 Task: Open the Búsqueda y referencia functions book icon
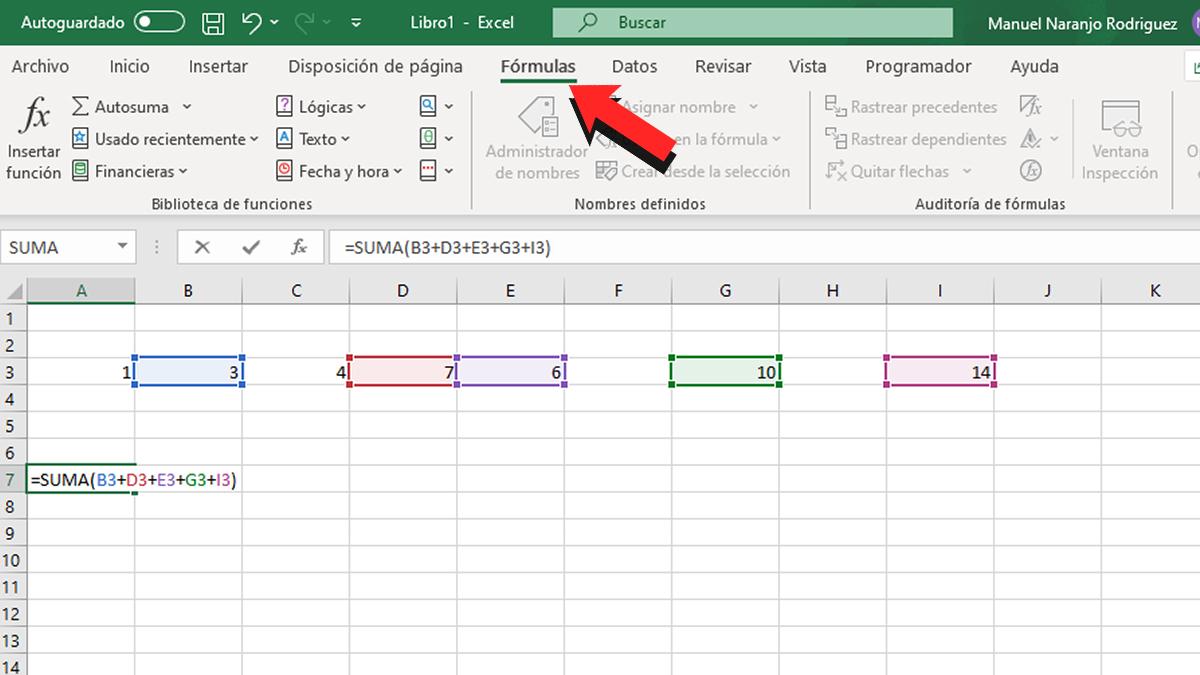(430, 106)
